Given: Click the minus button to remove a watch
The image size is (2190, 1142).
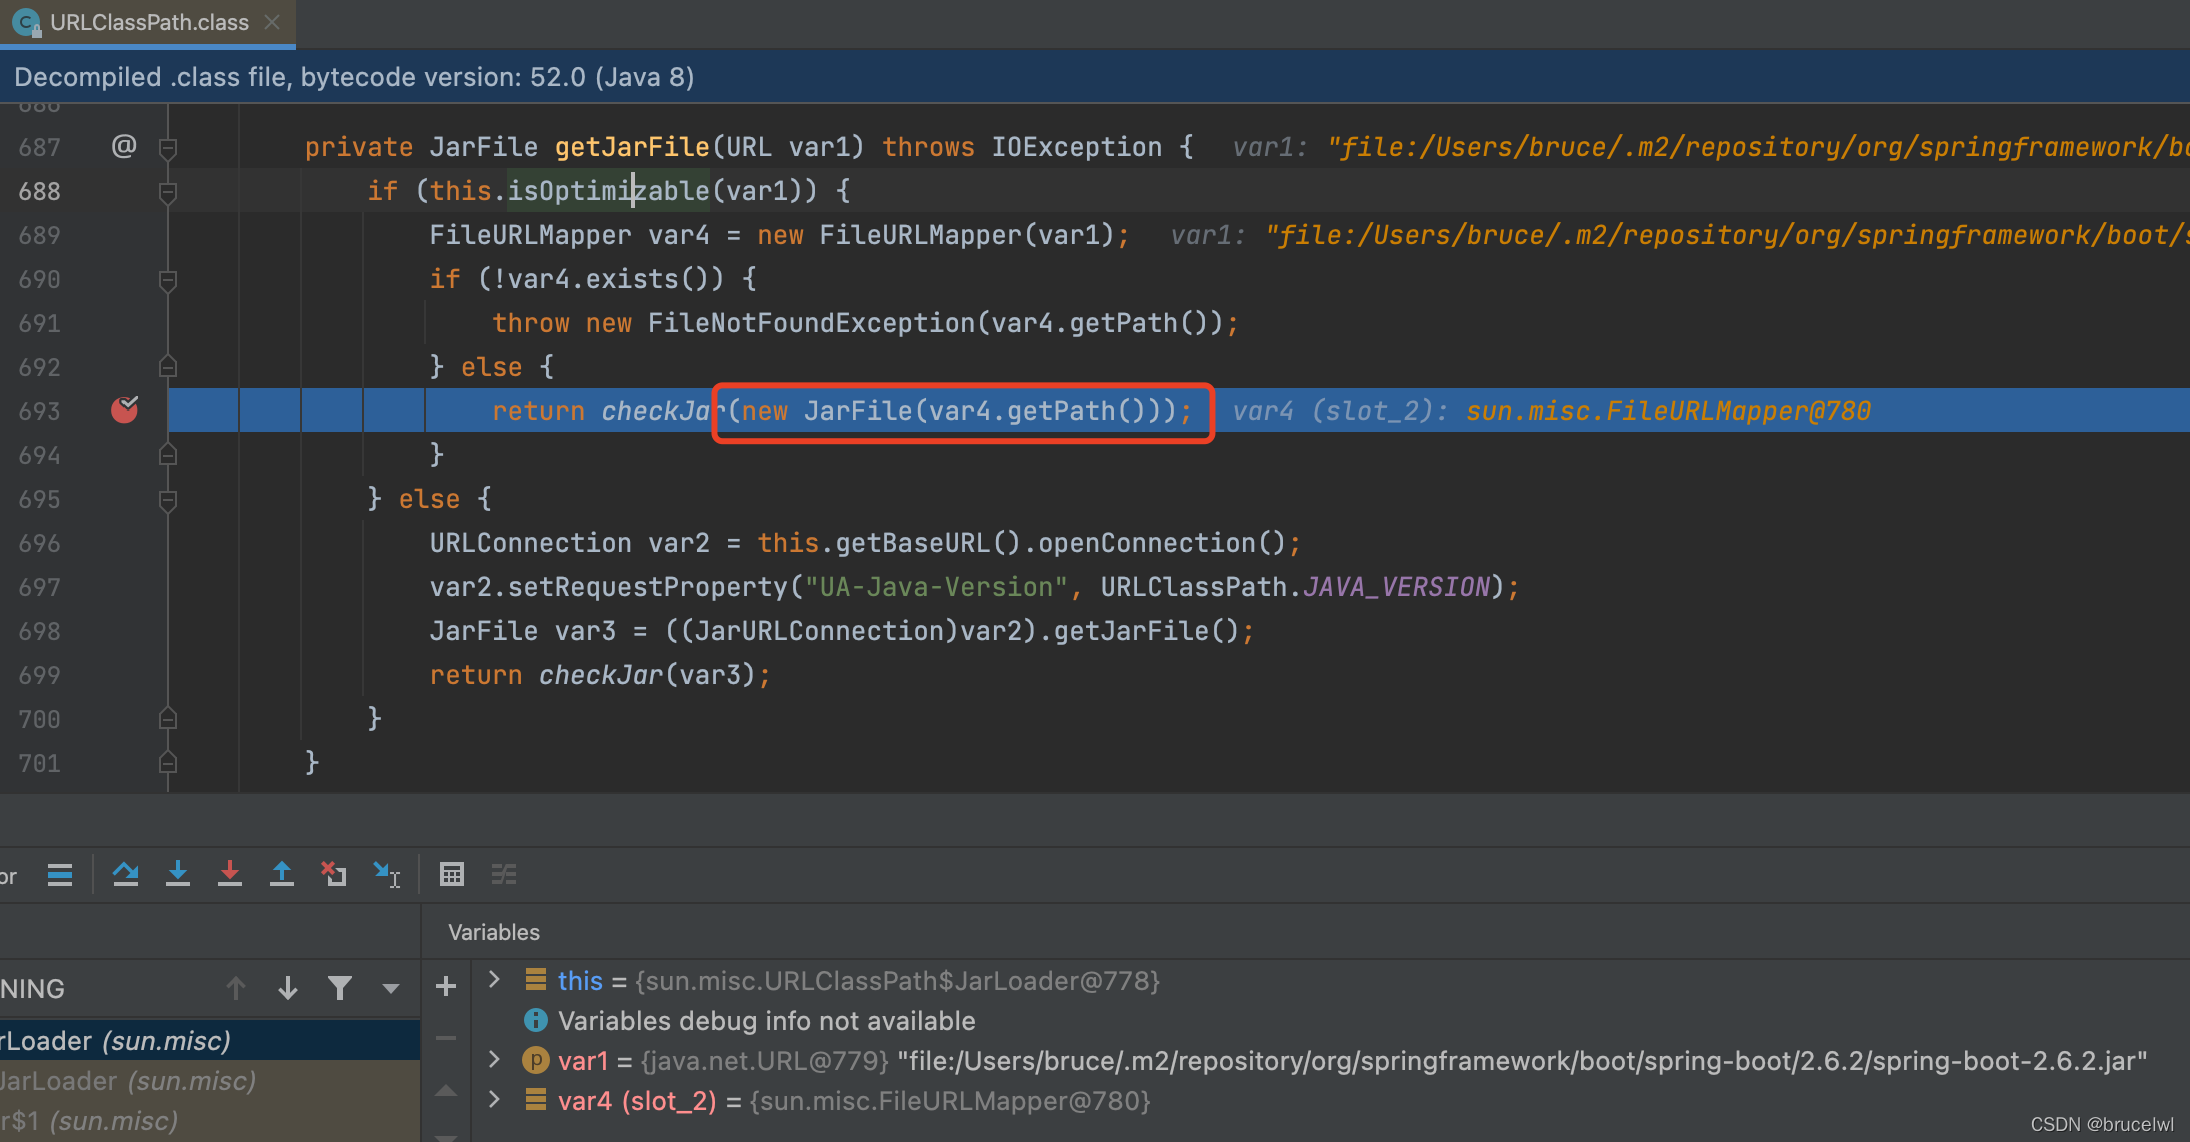Looking at the screenshot, I should click(x=446, y=1038).
